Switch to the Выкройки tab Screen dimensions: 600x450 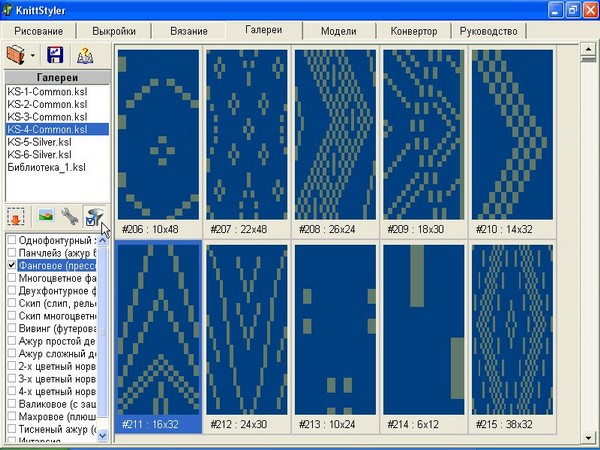[114, 31]
